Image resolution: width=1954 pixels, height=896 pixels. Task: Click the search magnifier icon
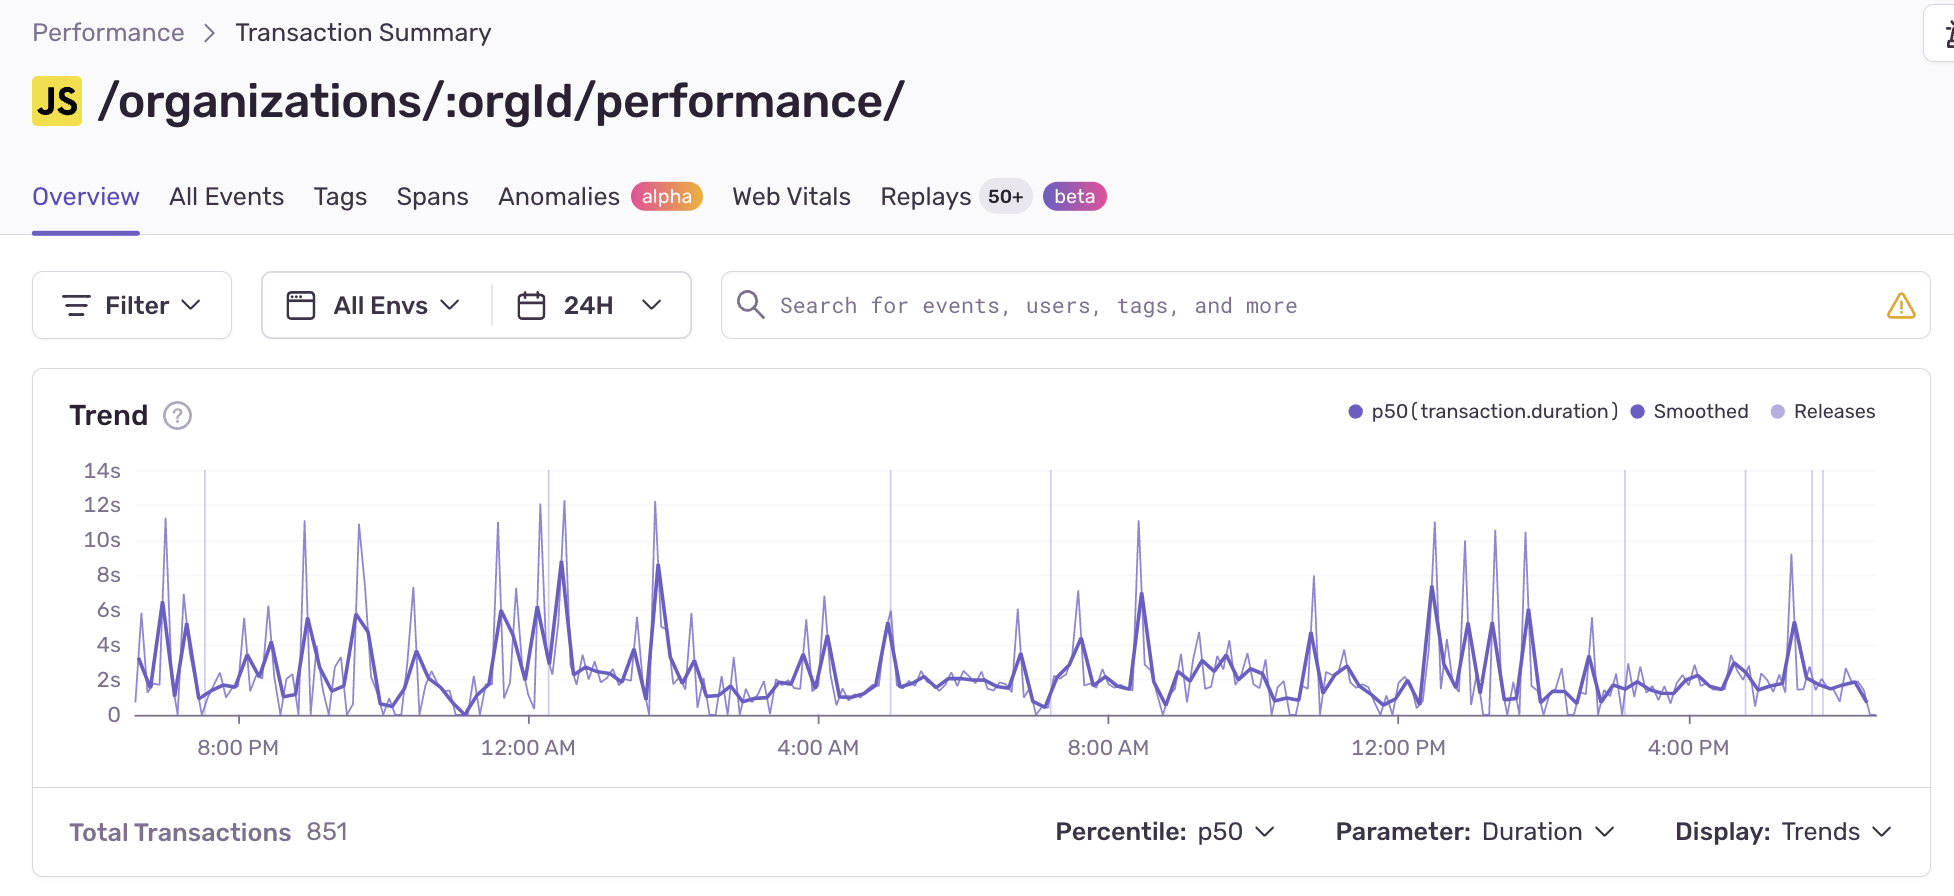[x=750, y=304]
